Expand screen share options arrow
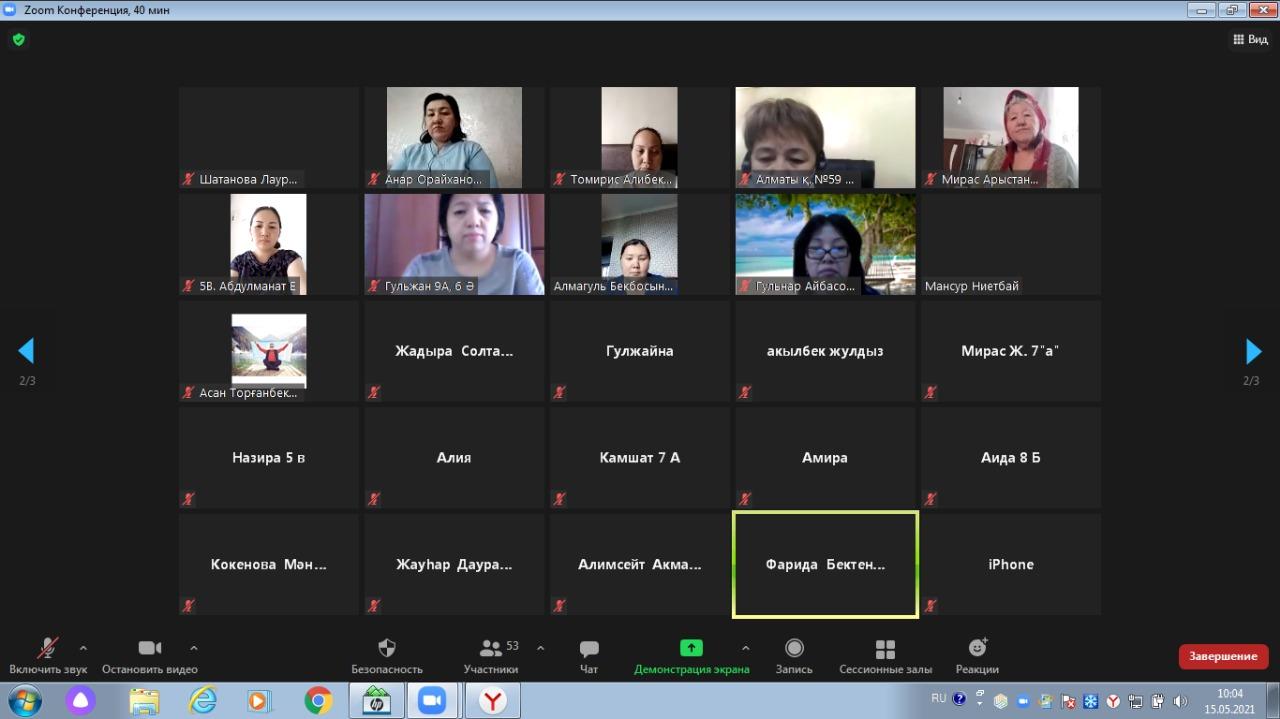The width and height of the screenshot is (1280, 719). click(x=745, y=648)
